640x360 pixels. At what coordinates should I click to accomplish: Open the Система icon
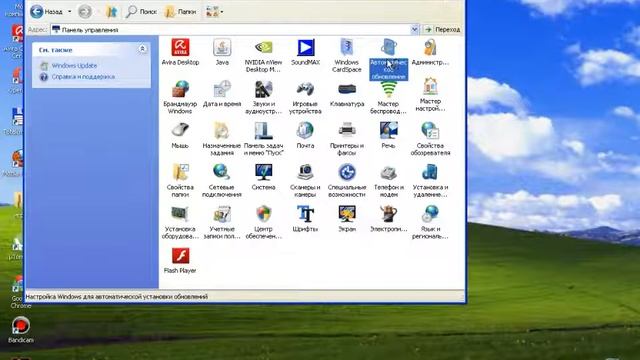point(263,177)
